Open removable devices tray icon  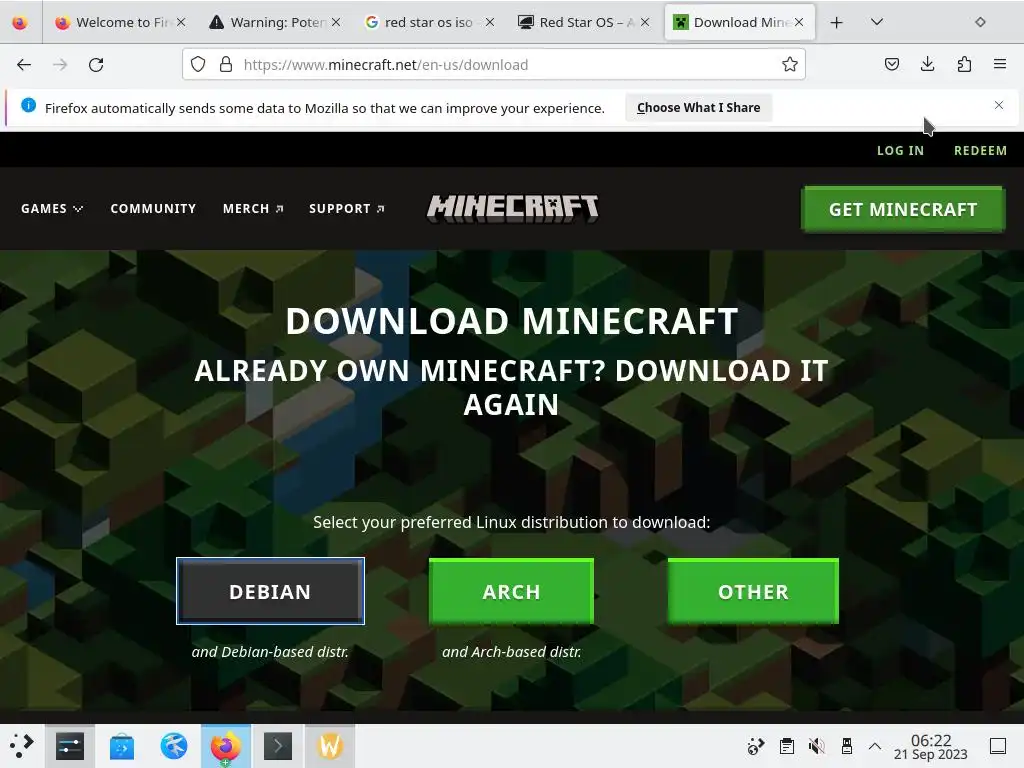847,746
